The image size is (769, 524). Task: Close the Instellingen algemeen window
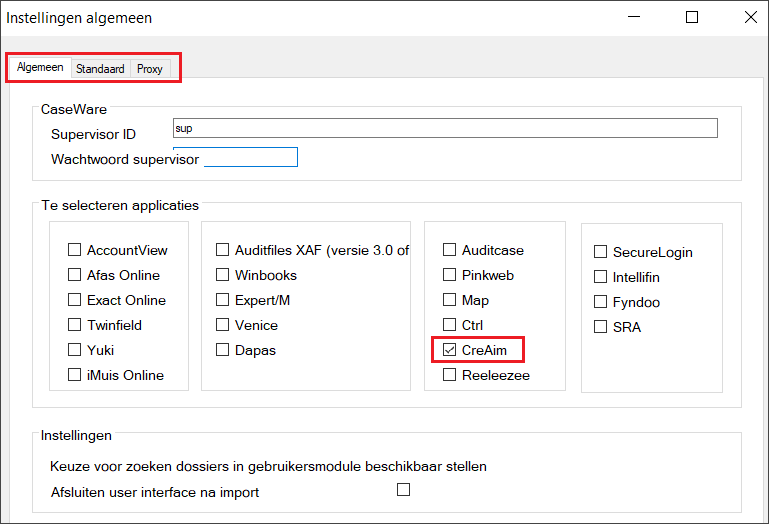(x=750, y=17)
